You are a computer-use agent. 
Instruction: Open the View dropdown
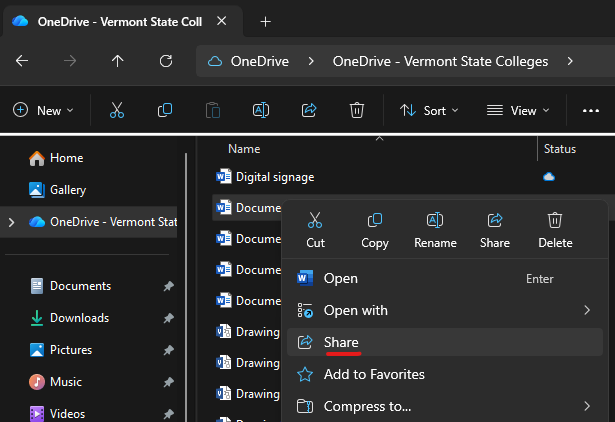[x=518, y=111]
